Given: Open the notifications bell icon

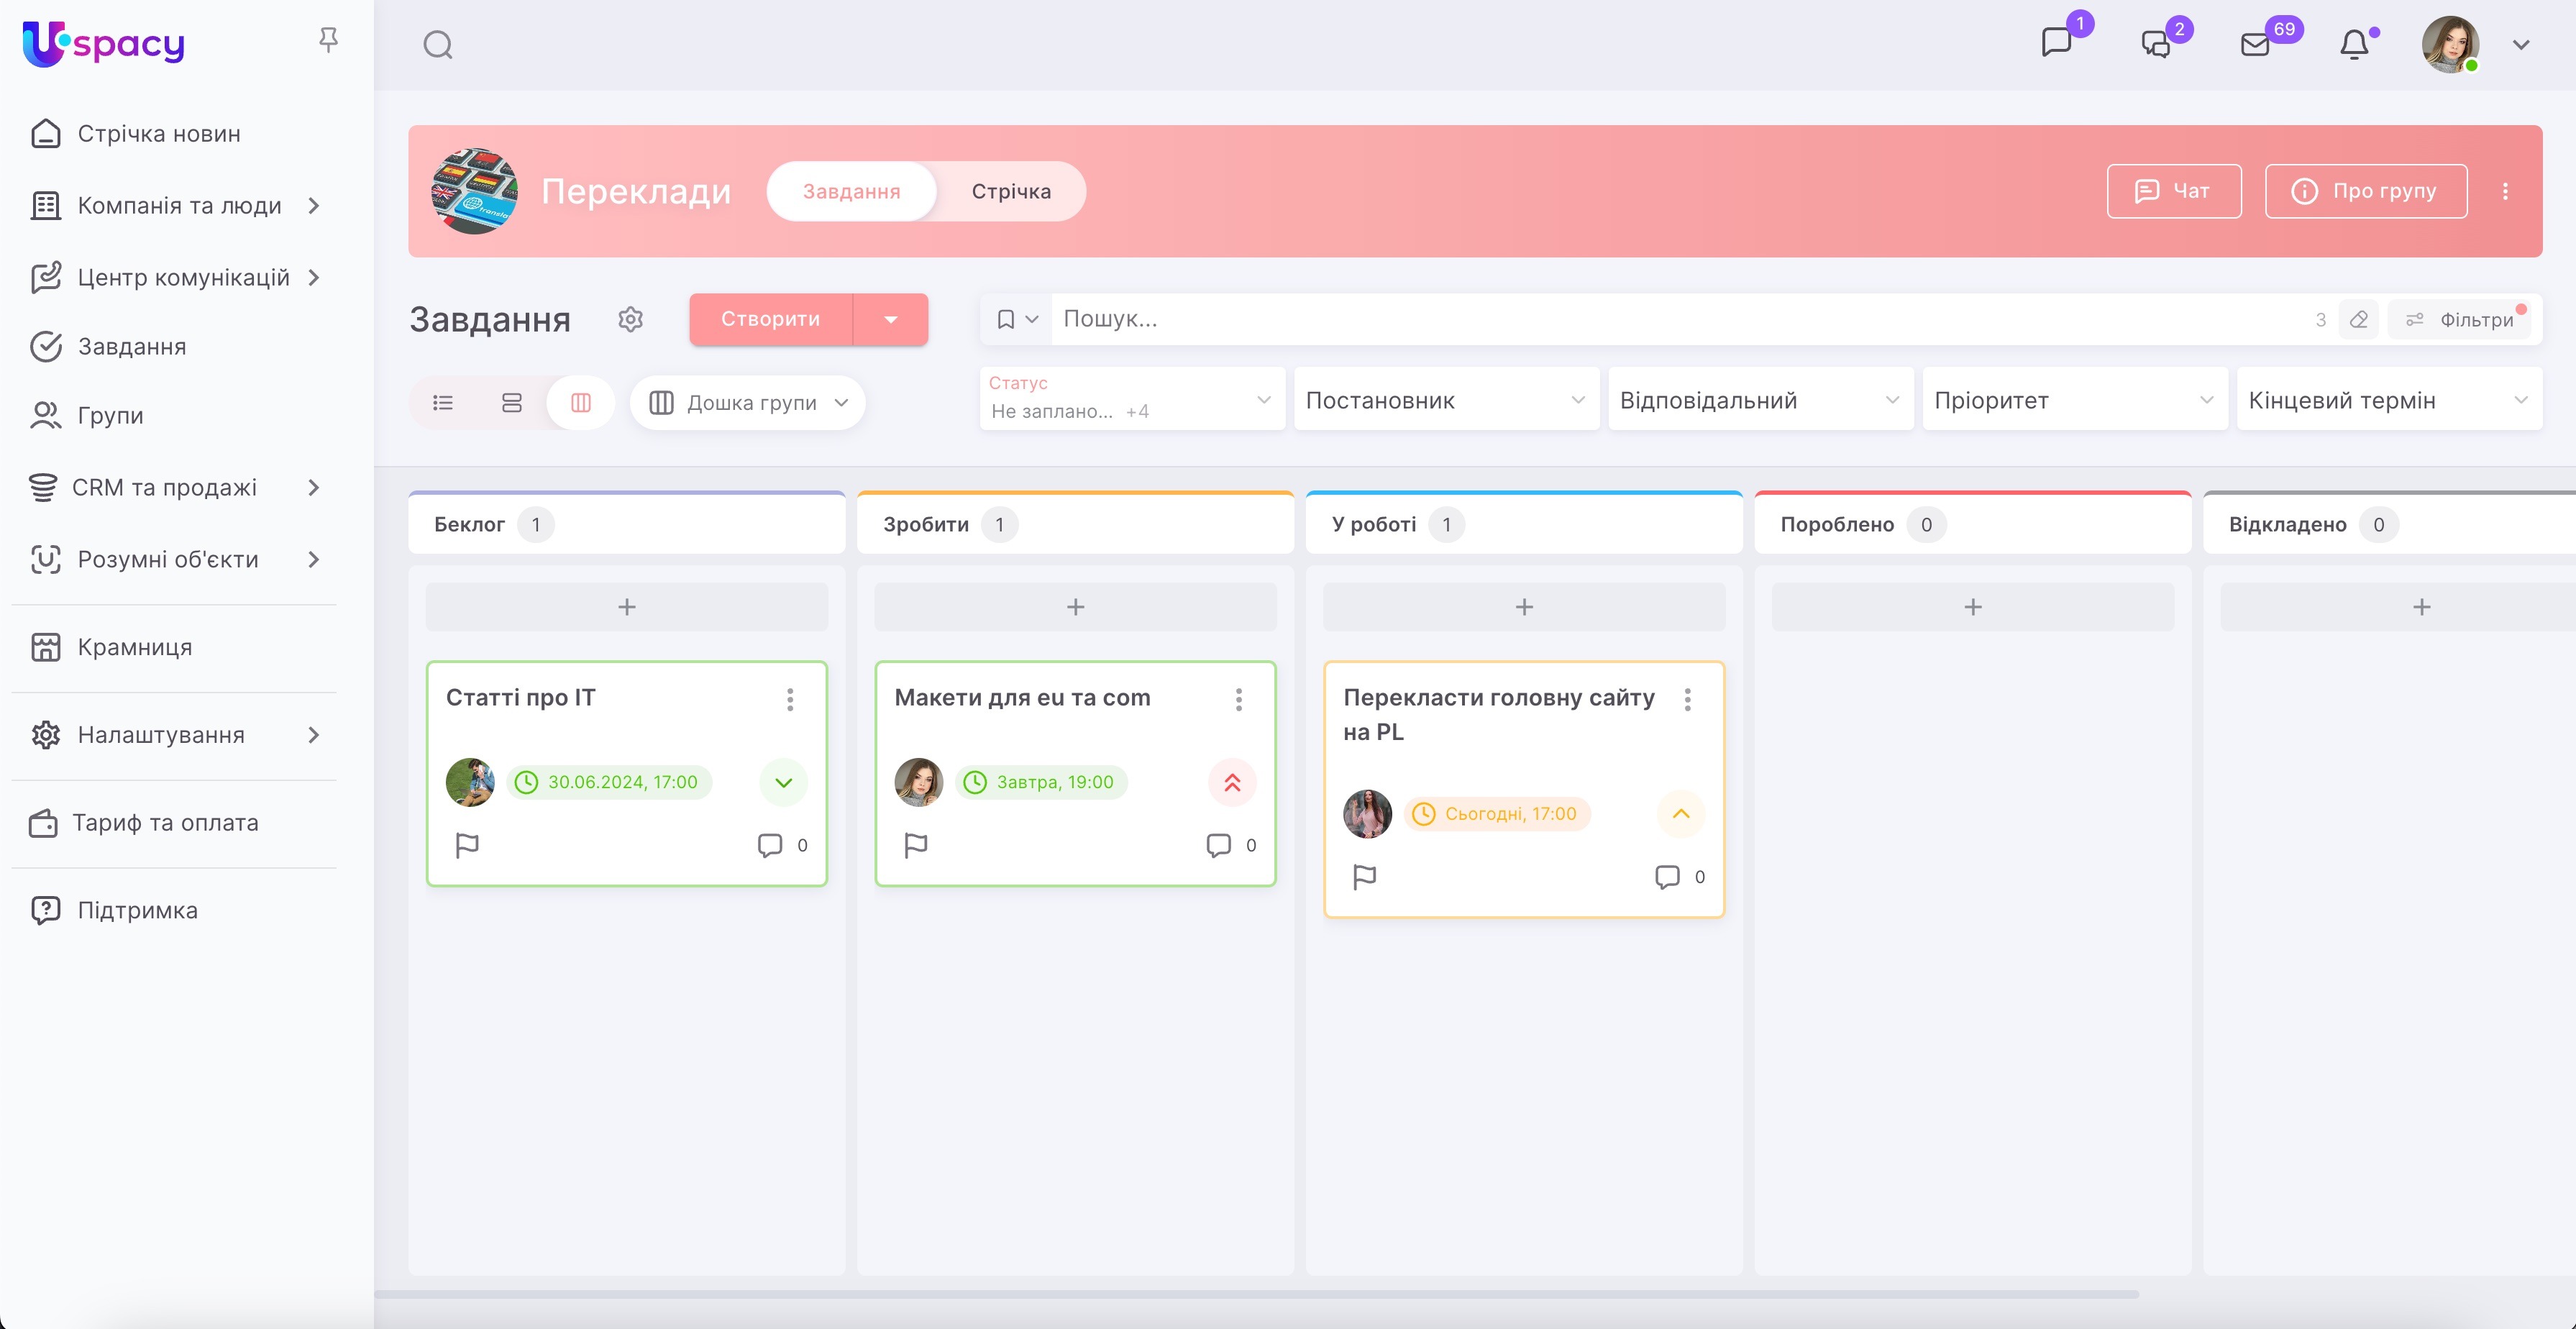Looking at the screenshot, I should click(2354, 45).
